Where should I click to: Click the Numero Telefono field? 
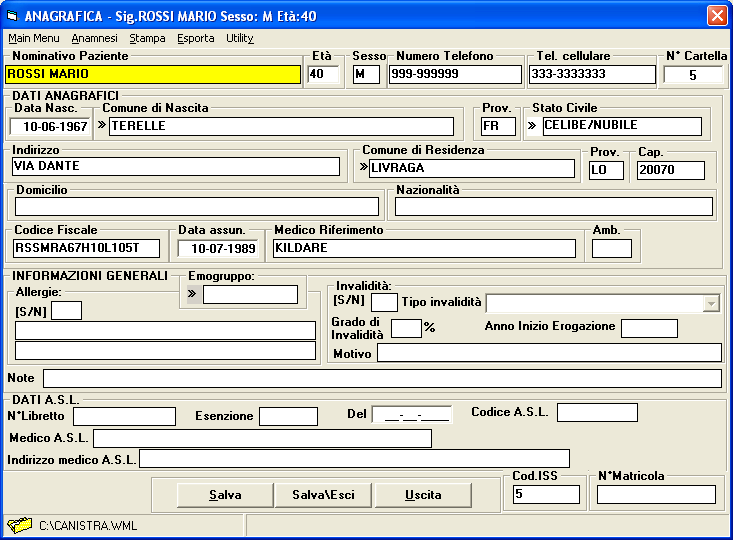[455, 74]
